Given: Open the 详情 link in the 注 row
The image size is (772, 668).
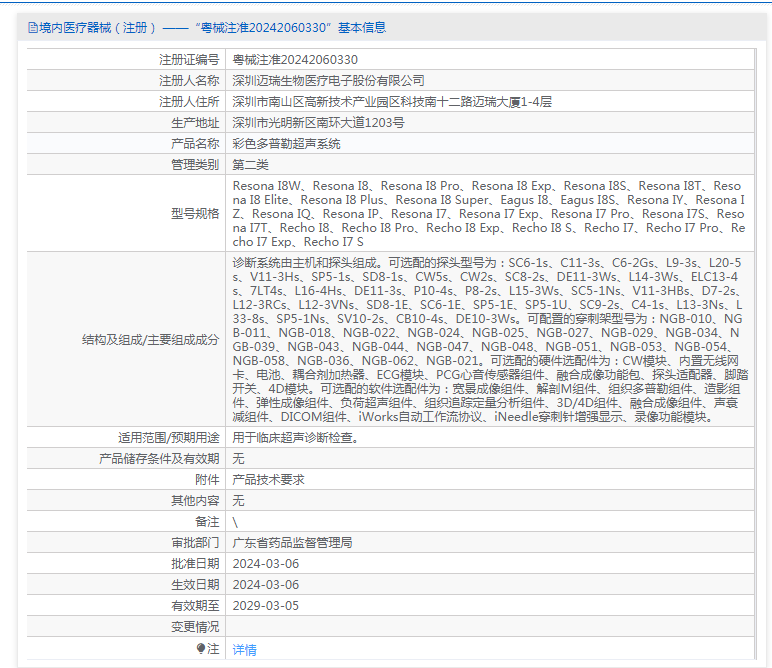Looking at the screenshot, I should 244,650.
